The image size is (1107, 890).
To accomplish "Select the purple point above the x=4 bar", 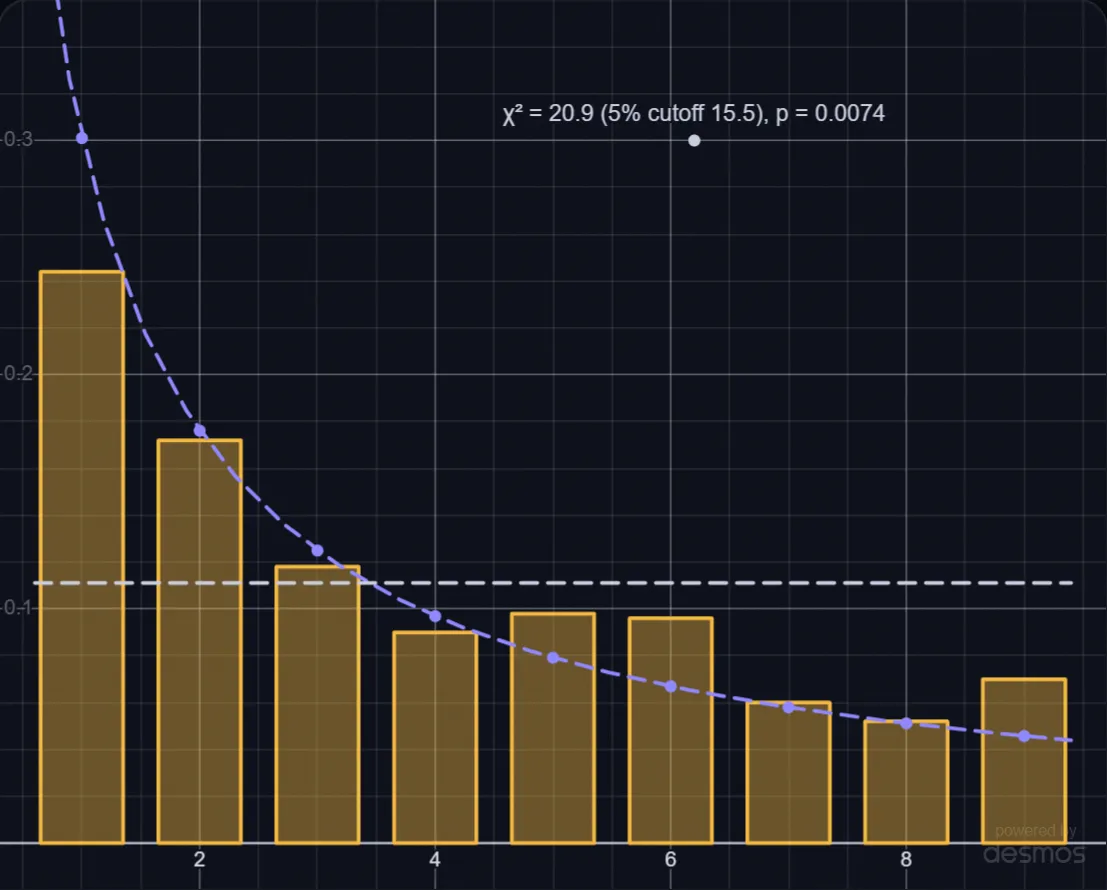I will 436,616.
